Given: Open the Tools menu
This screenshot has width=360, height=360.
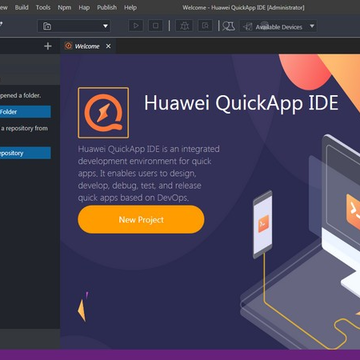Looking at the screenshot, I should [43, 7].
